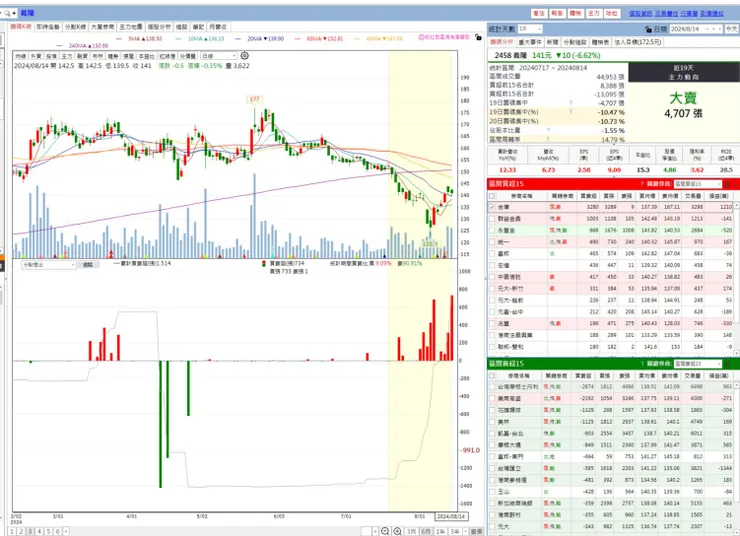Screen dimensions: 740x536
Task: Open the chart settings gear icon
Action: [244, 56]
